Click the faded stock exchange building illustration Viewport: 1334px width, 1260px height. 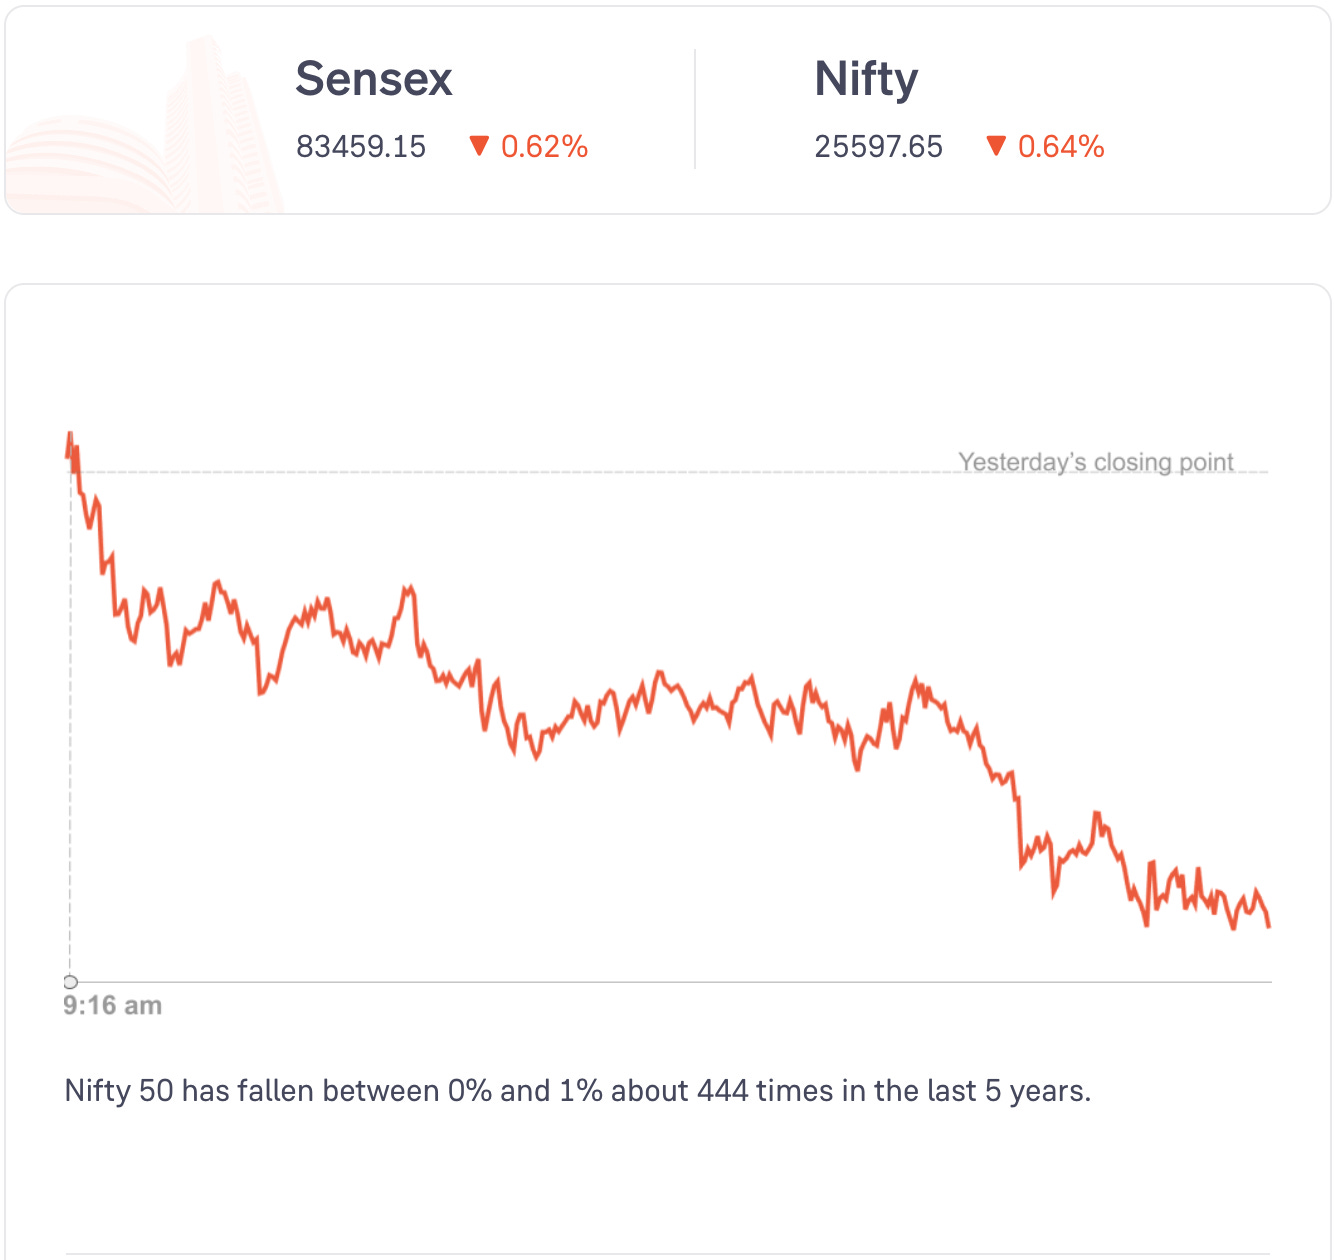[150, 130]
